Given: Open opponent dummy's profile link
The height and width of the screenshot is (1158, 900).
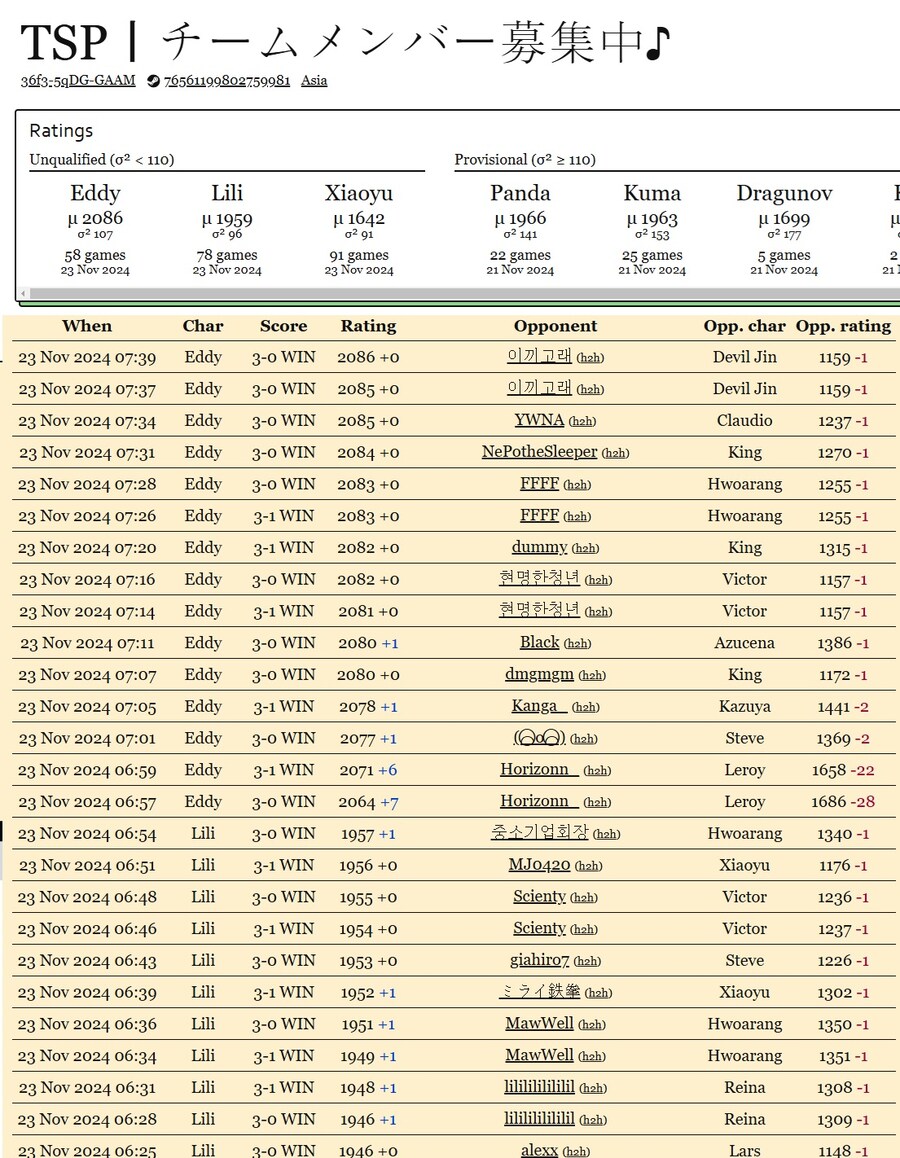Looking at the screenshot, I should coord(539,547).
